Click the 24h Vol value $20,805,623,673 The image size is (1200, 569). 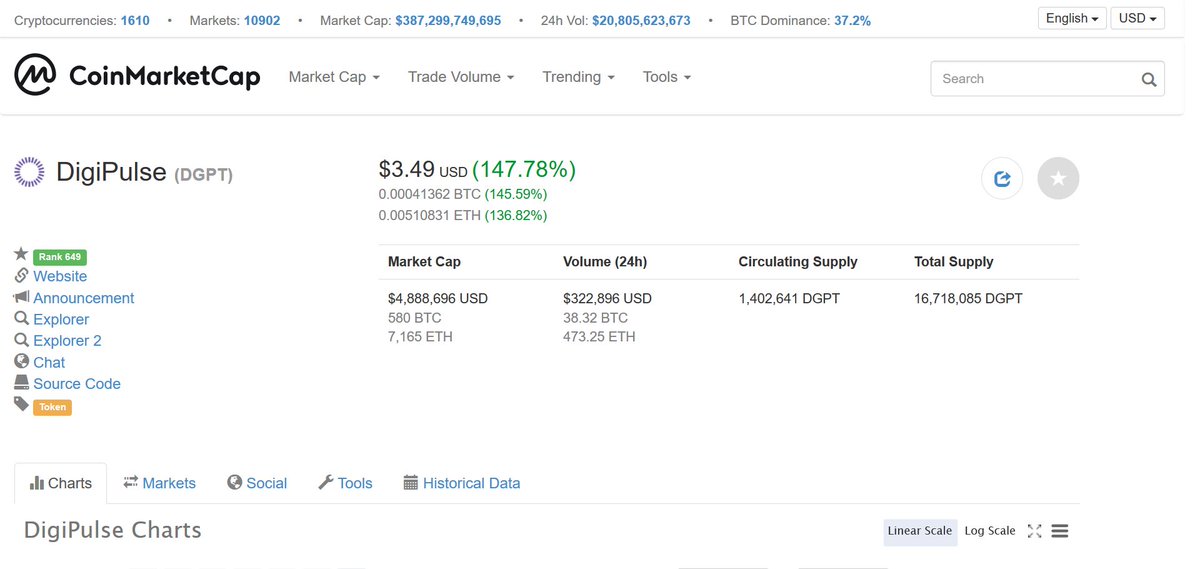click(641, 20)
